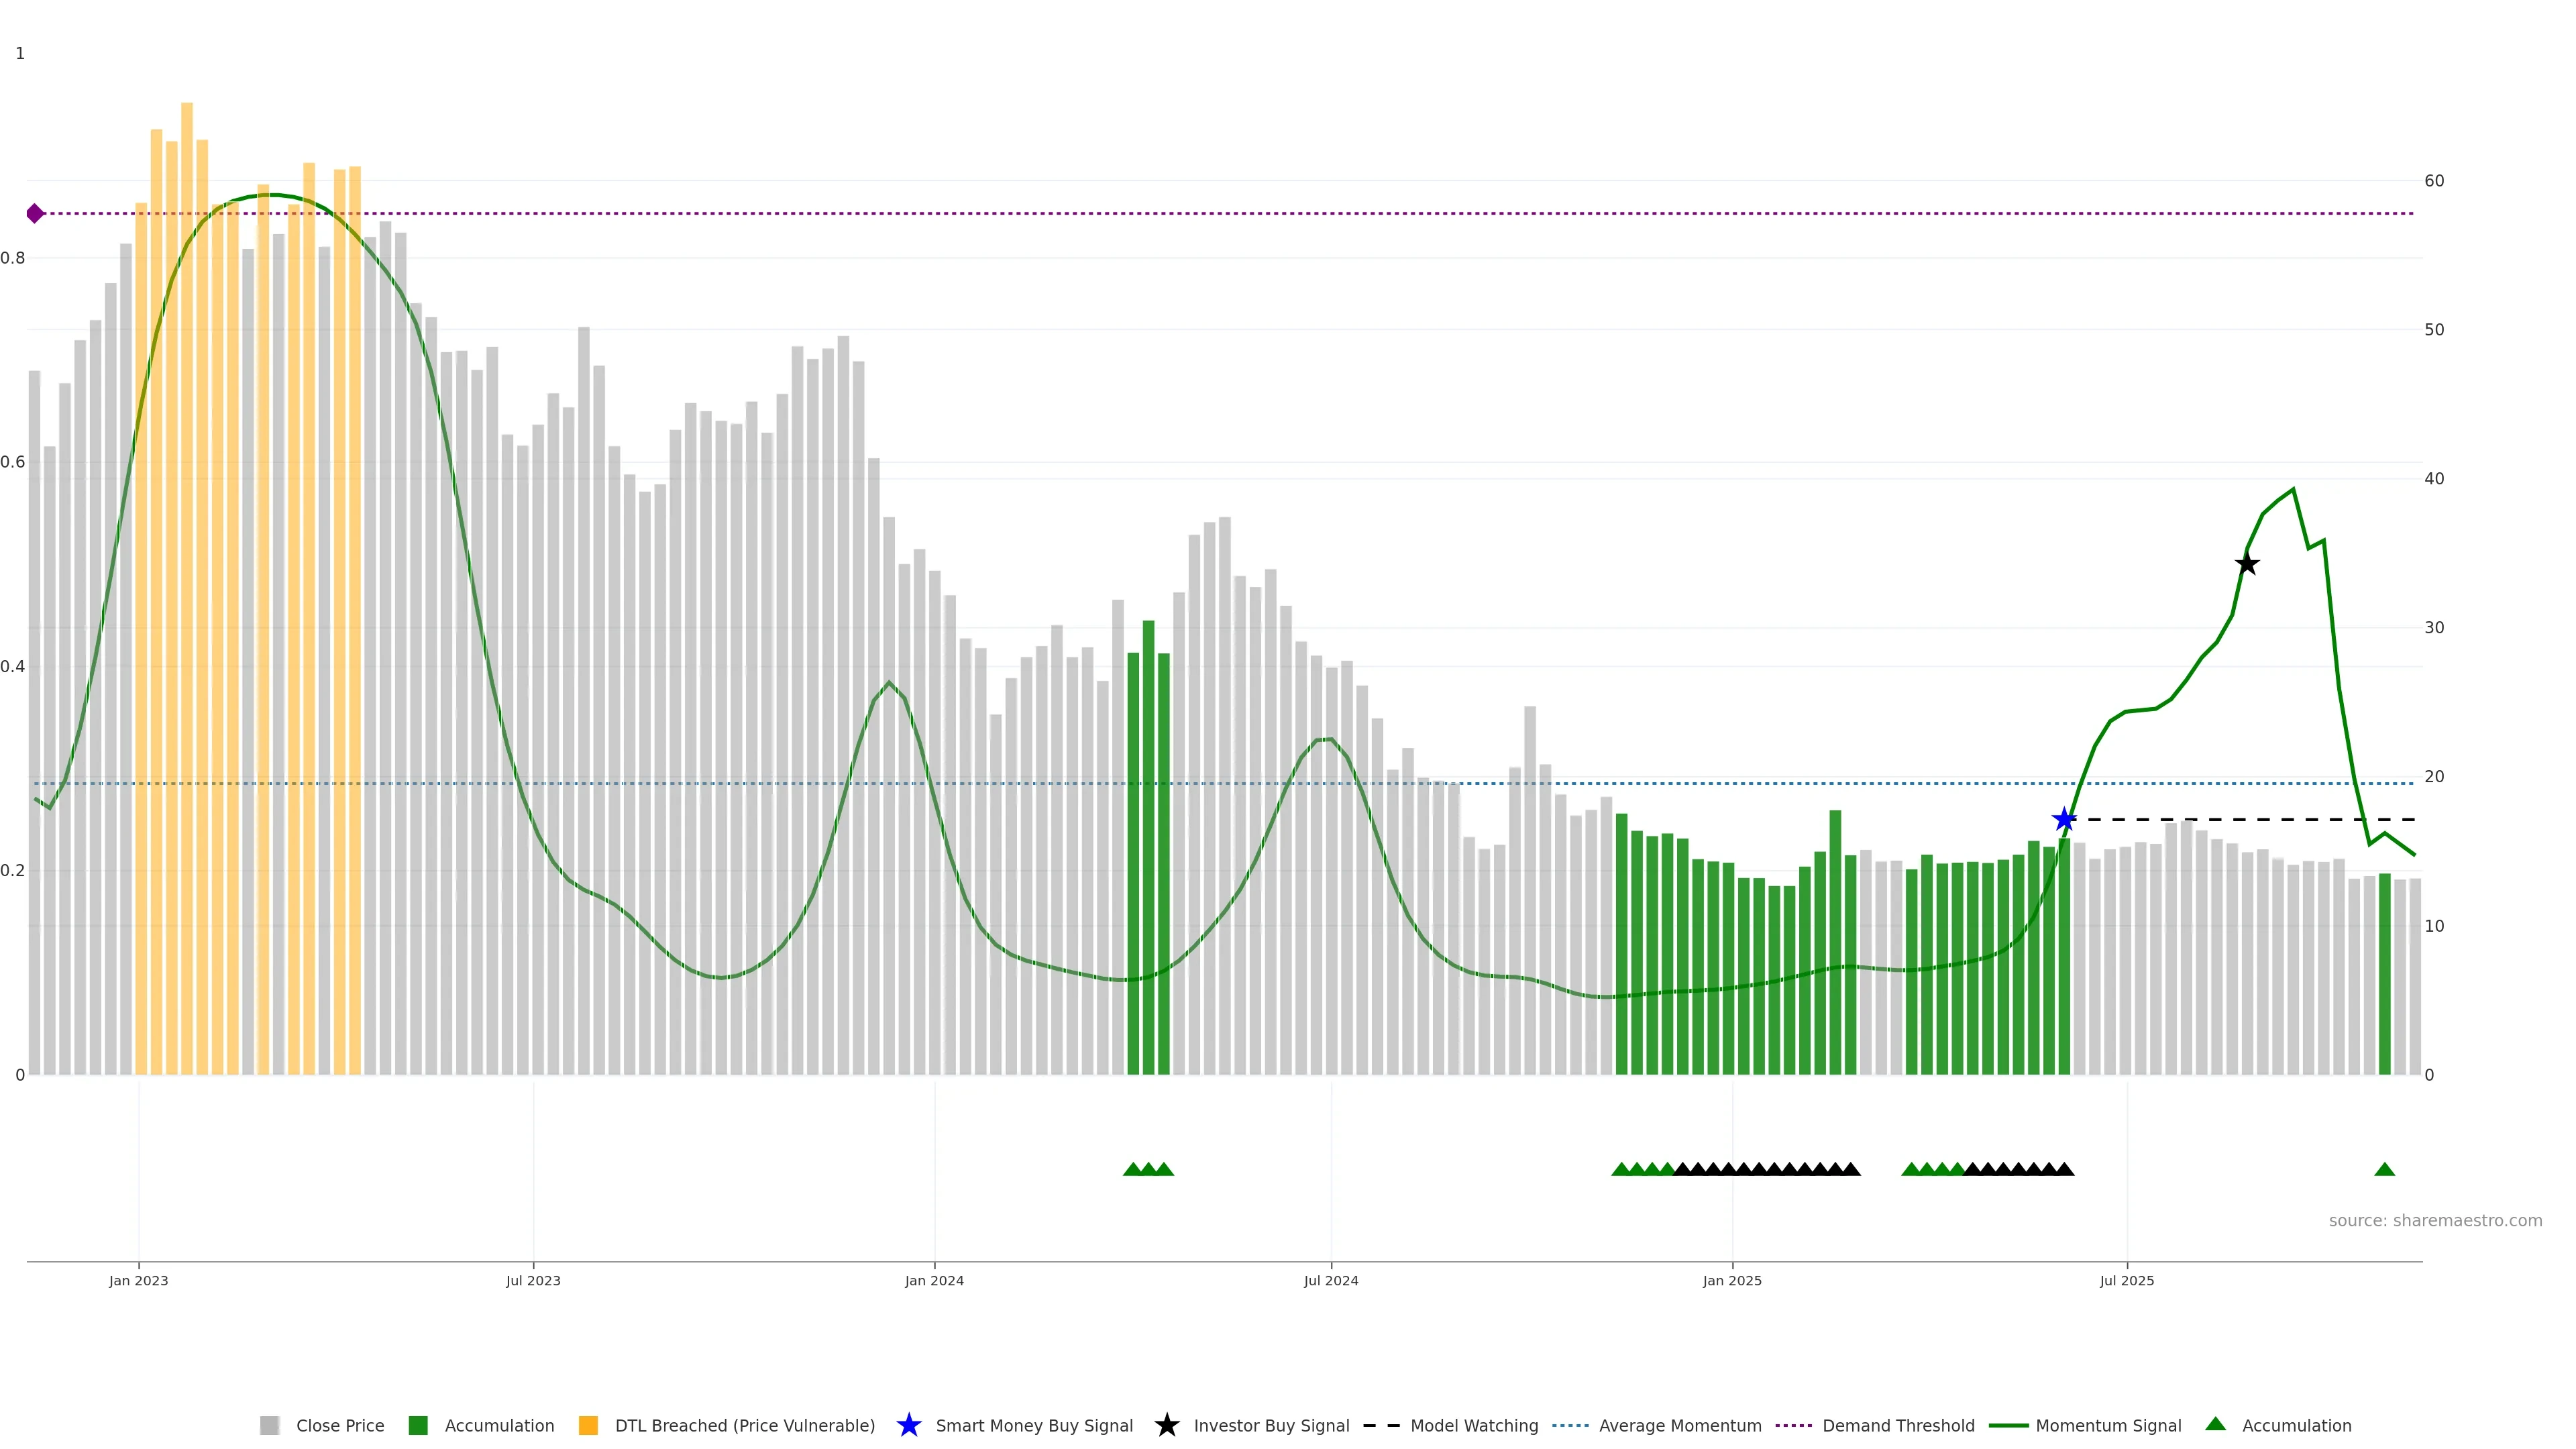
Task: Click the blue Smart Money star on chart
Action: (2064, 820)
